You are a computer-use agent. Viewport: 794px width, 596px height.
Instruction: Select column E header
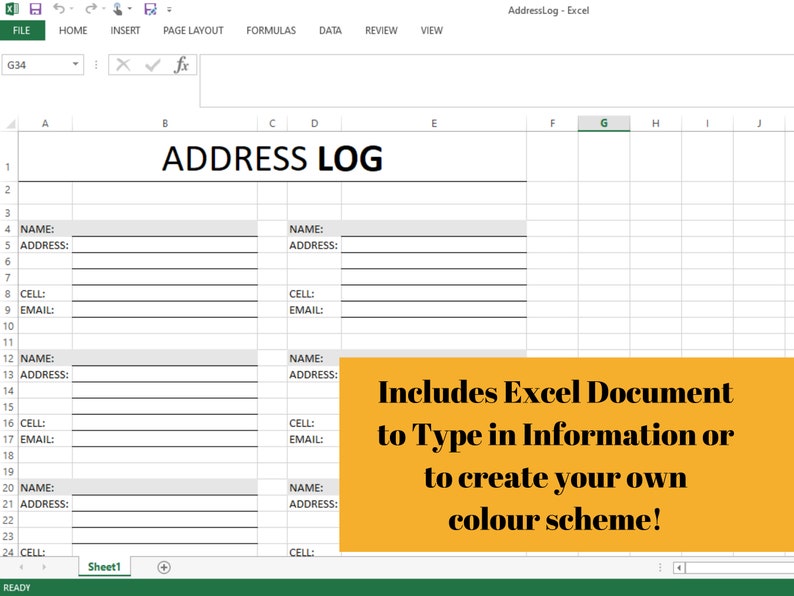pyautogui.click(x=434, y=124)
